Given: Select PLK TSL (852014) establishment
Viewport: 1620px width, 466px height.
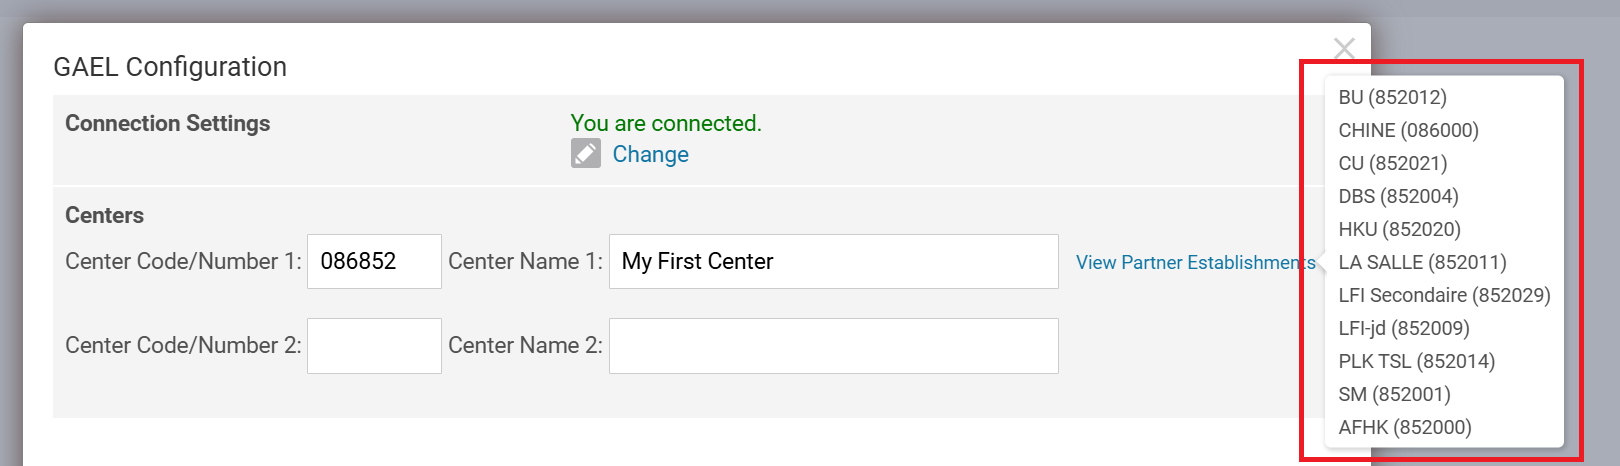Looking at the screenshot, I should (x=1416, y=361).
